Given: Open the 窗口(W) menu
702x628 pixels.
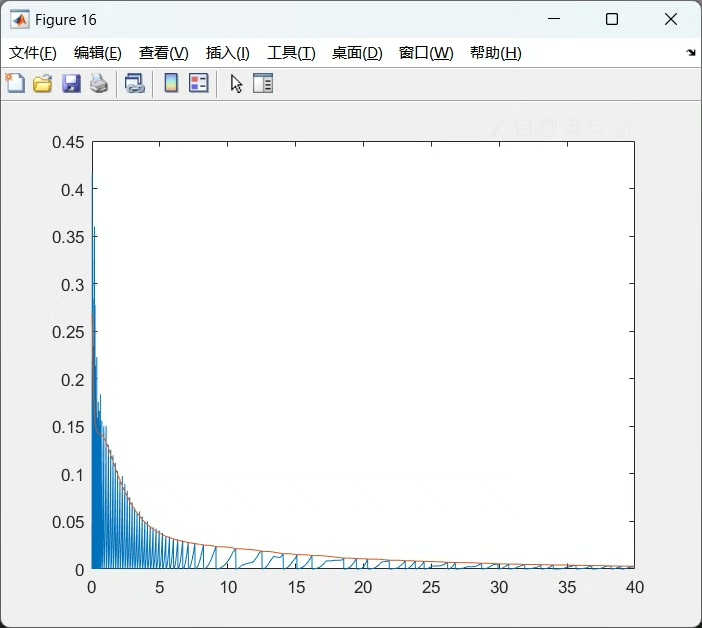Looking at the screenshot, I should 426,53.
